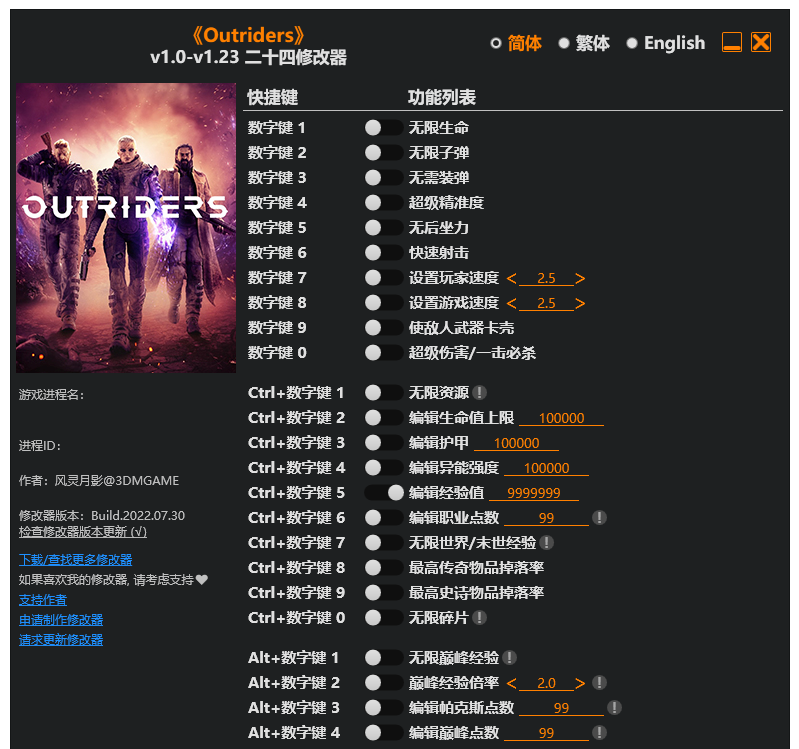Enable 无限世界/末世经验 toggle
The height and width of the screenshot is (749, 799).
tap(384, 543)
